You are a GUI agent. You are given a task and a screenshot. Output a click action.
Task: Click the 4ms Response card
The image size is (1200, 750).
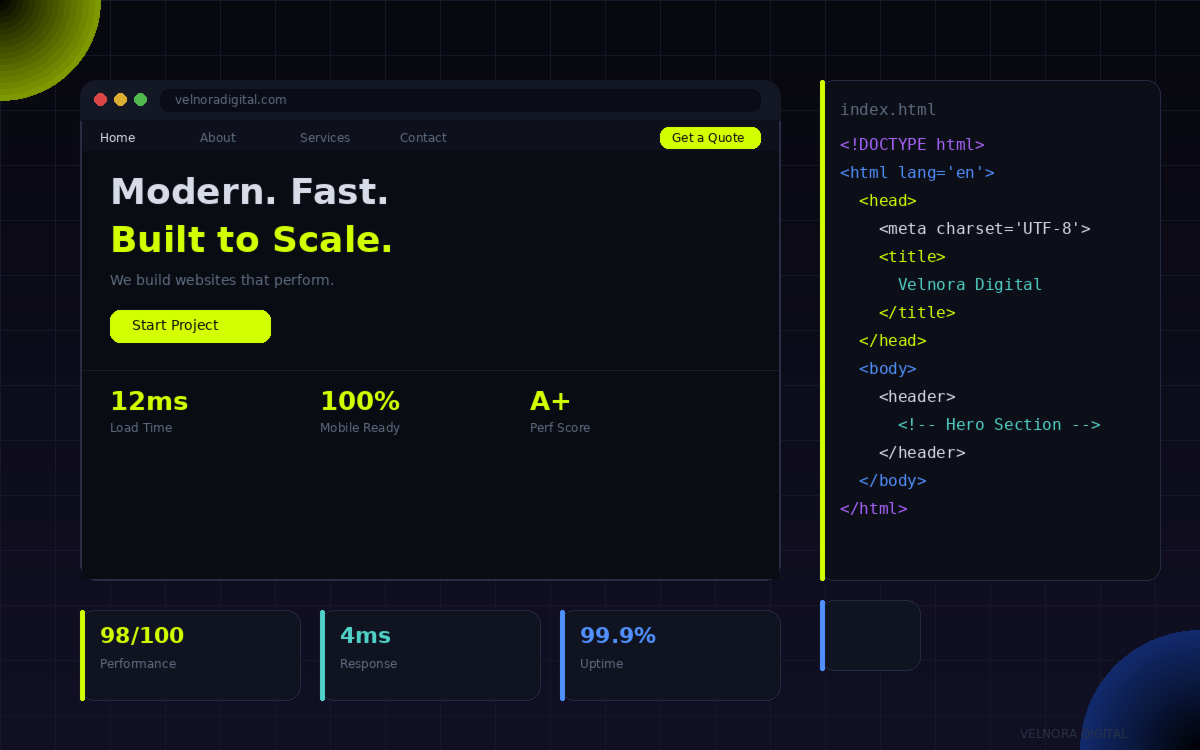pyautogui.click(x=430, y=655)
